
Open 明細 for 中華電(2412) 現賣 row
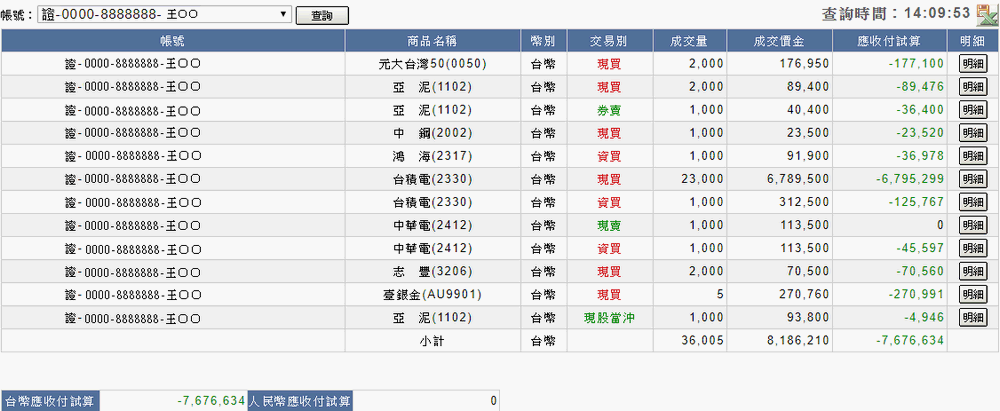click(x=973, y=225)
